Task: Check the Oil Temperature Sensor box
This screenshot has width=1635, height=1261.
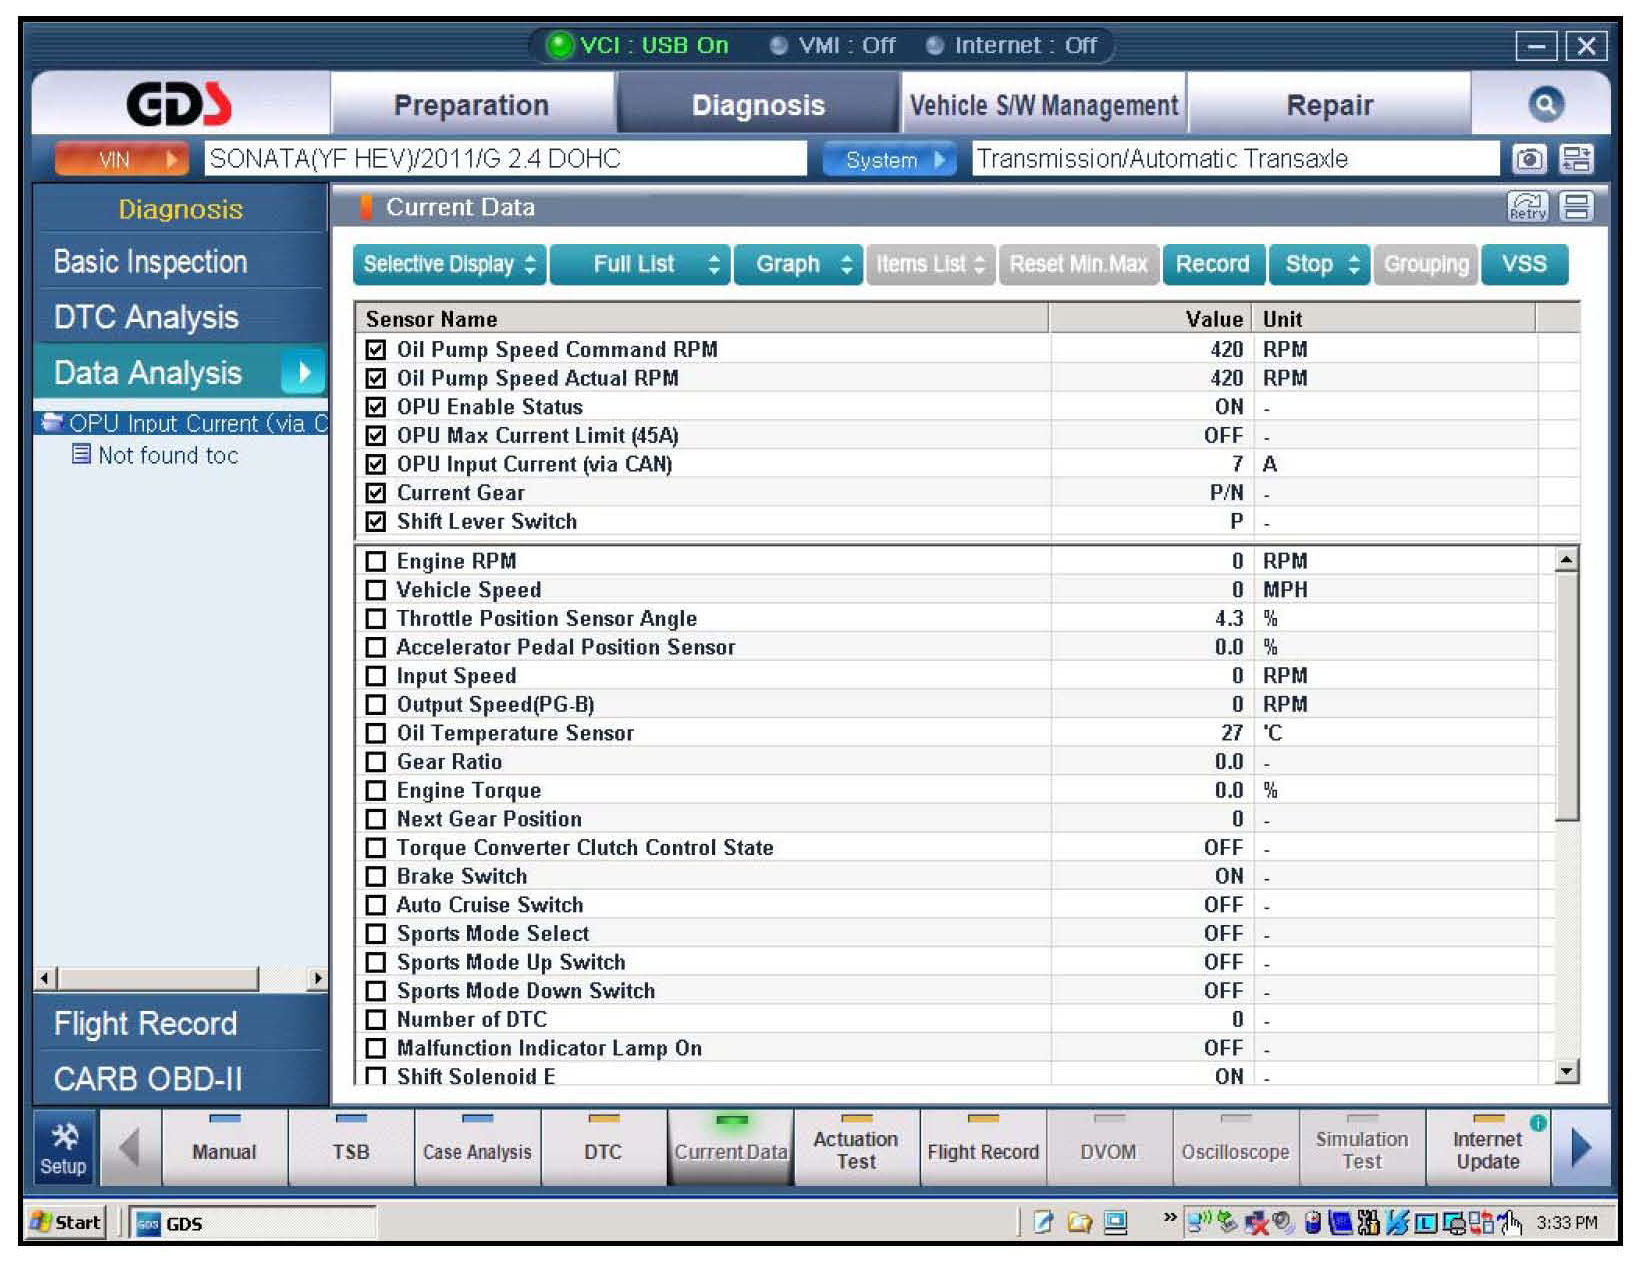Action: click(376, 734)
